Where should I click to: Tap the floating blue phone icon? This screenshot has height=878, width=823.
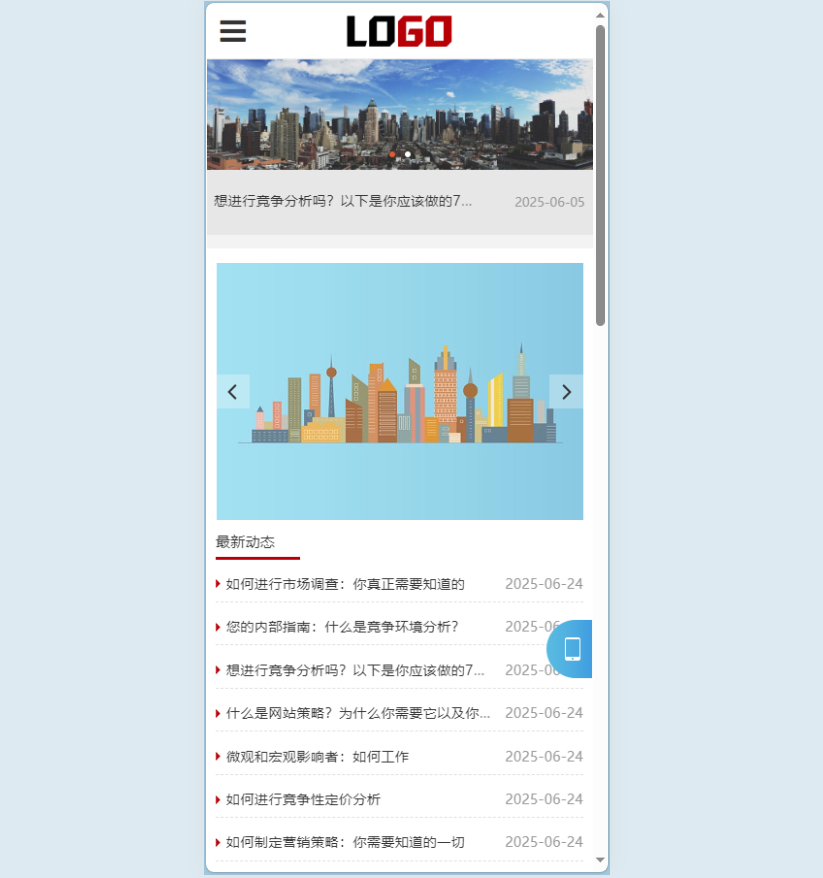tap(571, 649)
